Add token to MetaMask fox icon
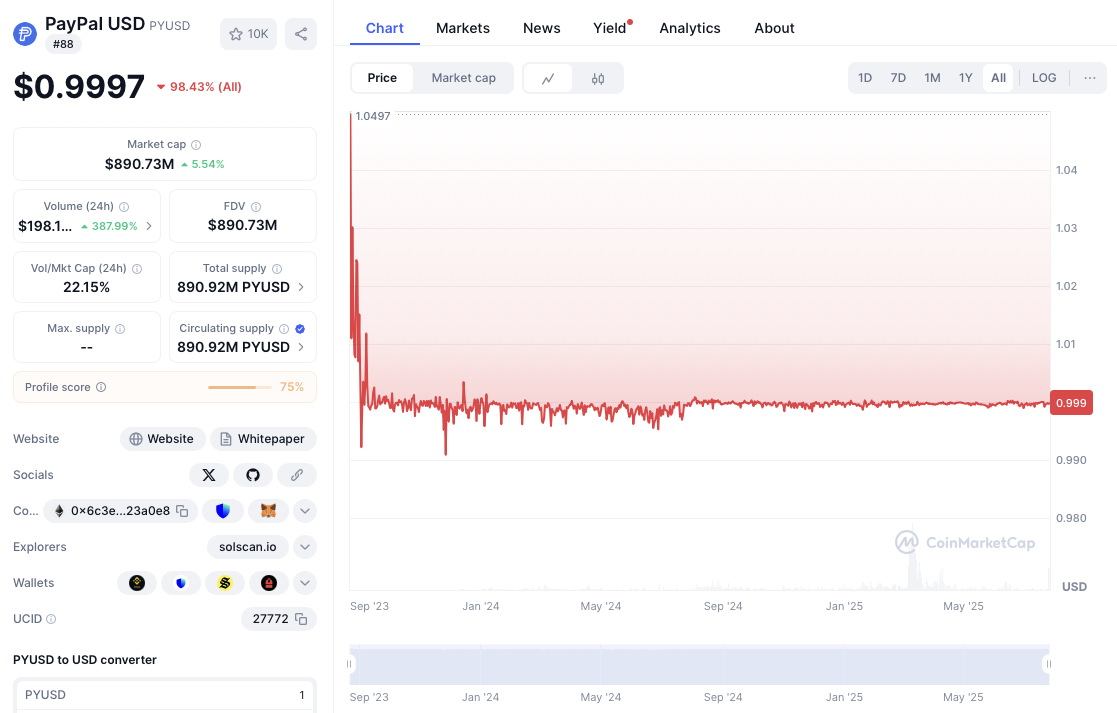Viewport: 1117px width, 713px height. (268, 511)
